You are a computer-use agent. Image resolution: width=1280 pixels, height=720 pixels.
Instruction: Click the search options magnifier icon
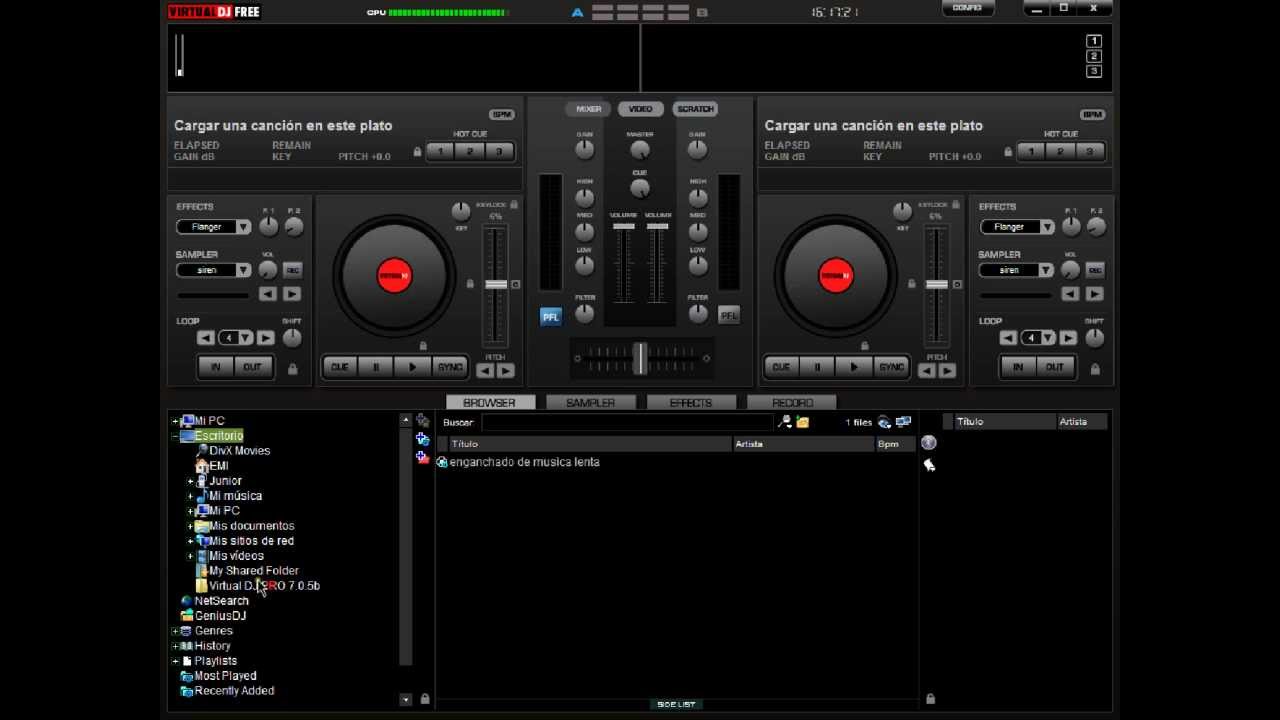pos(785,422)
